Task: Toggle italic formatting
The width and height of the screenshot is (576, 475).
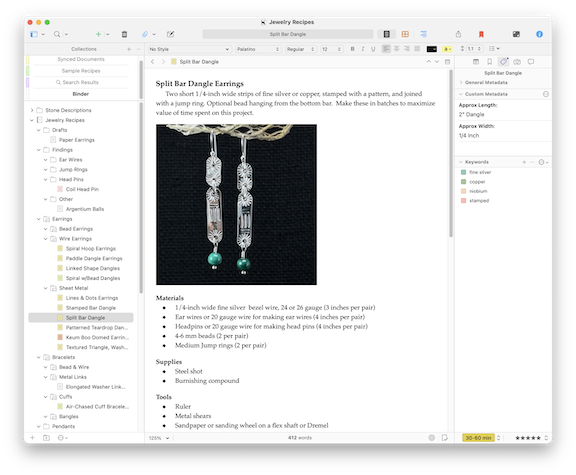Action: coord(363,49)
